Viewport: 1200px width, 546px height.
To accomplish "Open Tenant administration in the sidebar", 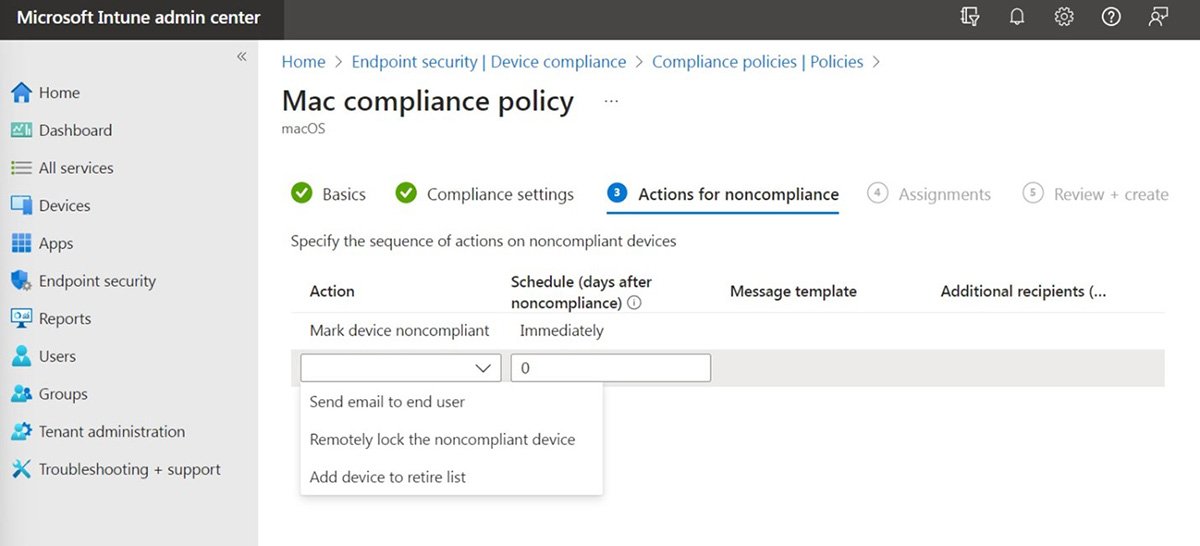I will (111, 432).
